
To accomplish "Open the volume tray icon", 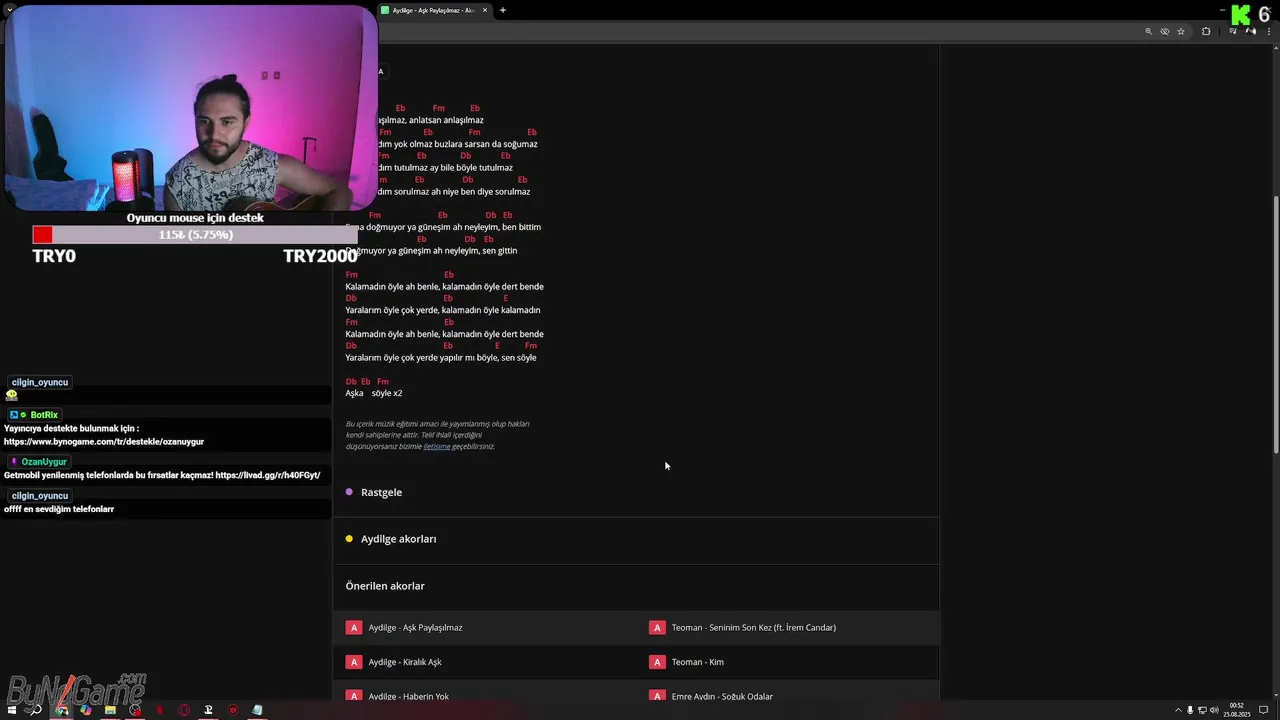I will pos(1213,710).
